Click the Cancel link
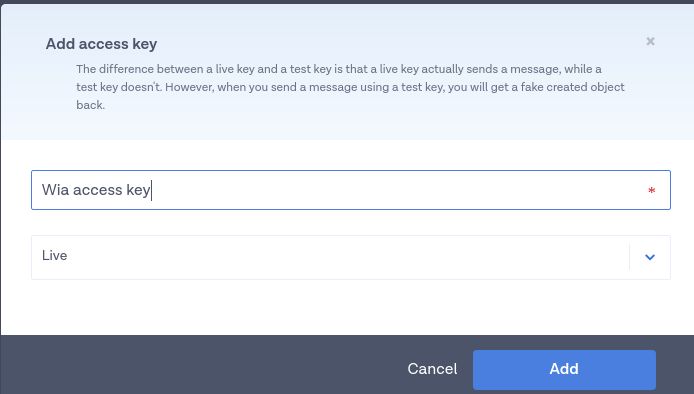694x394 pixels. click(x=432, y=369)
